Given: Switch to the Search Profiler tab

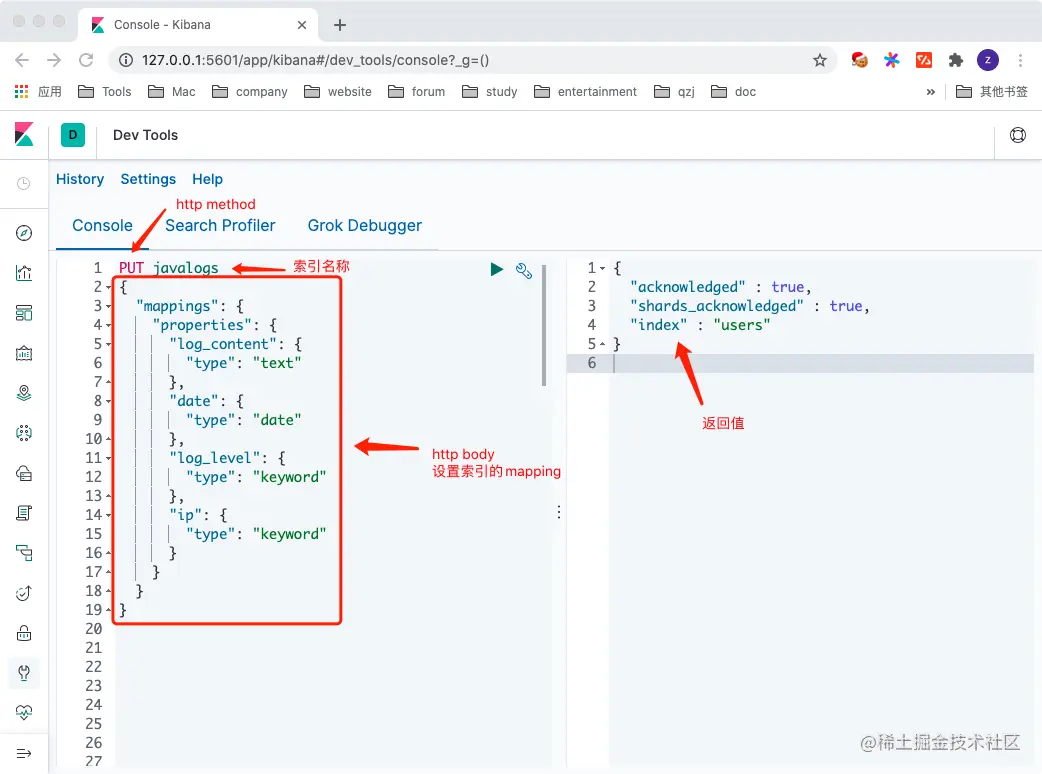Looking at the screenshot, I should click(220, 226).
